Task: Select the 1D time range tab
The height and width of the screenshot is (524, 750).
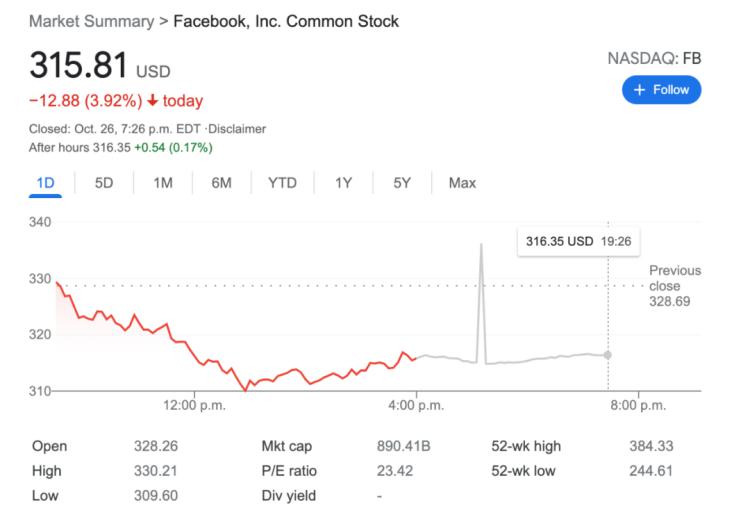Action: tap(45, 183)
